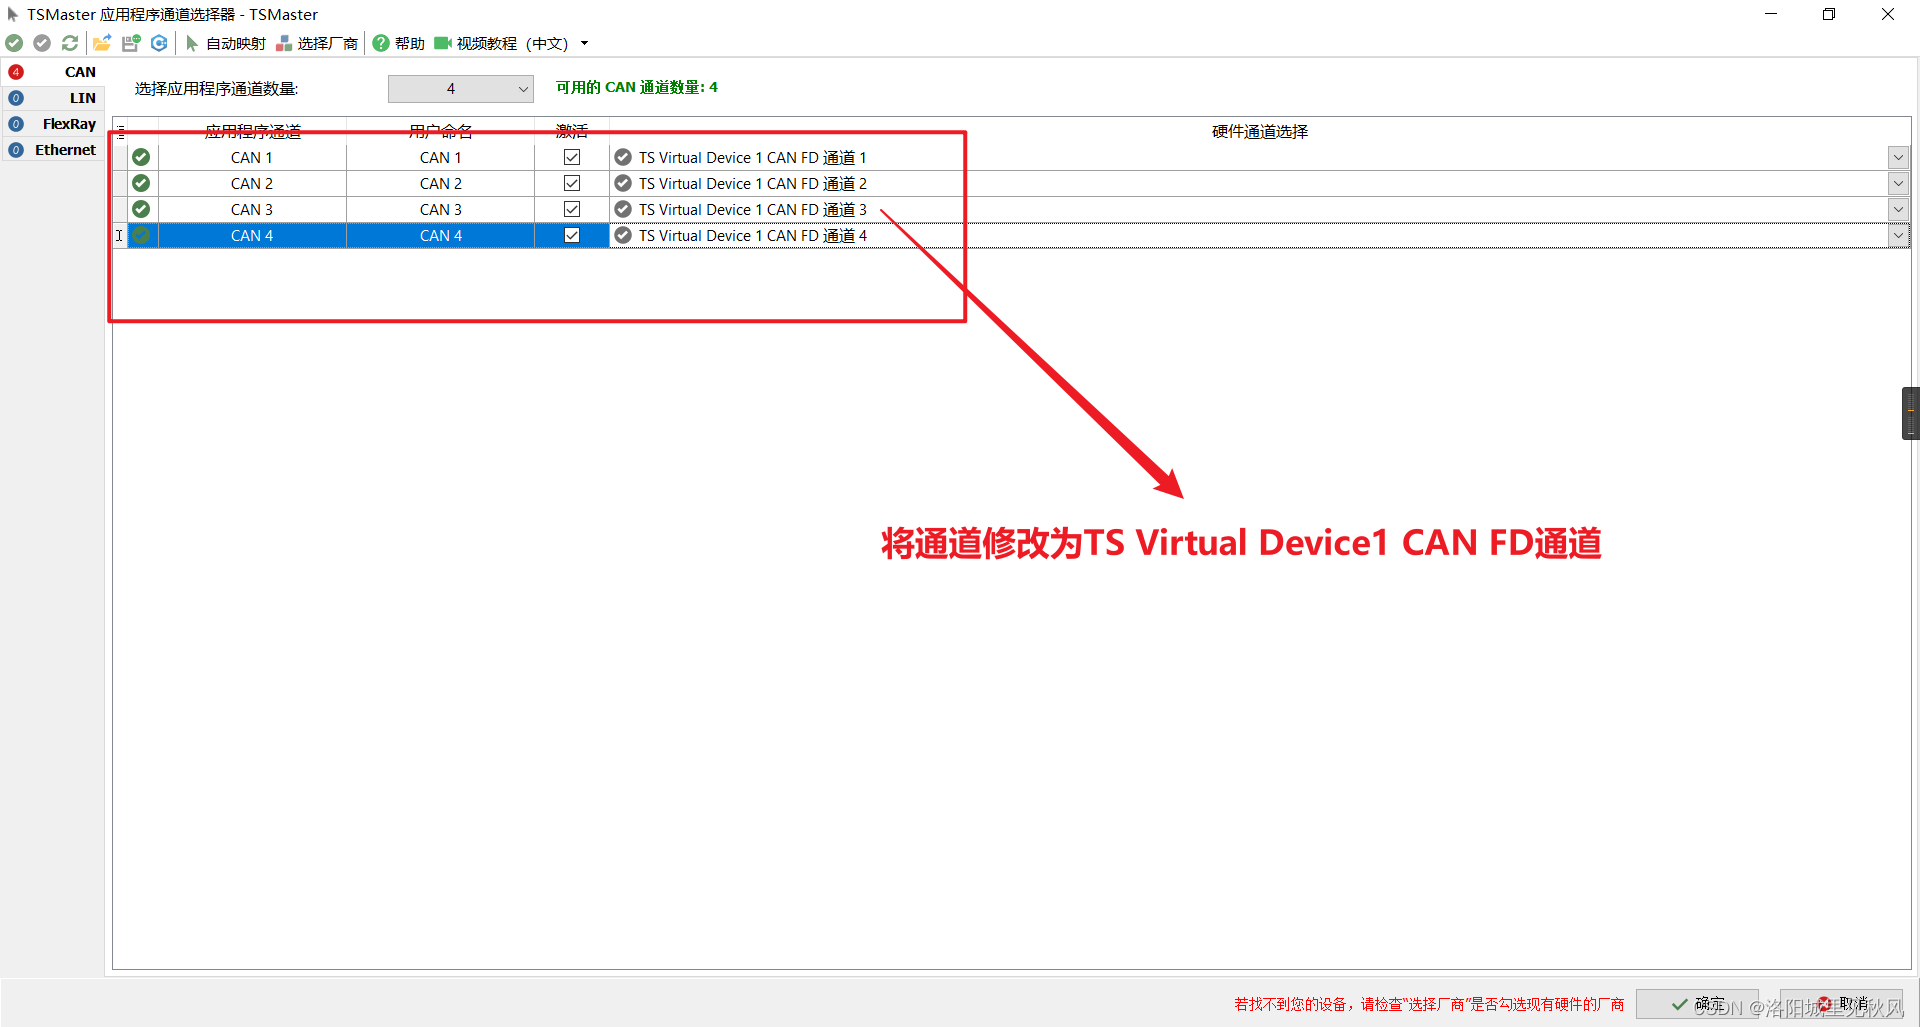Viewport: 1920px width, 1027px height.
Task: Uncheck the 激活 checkbox for CAN 2
Action: (572, 183)
